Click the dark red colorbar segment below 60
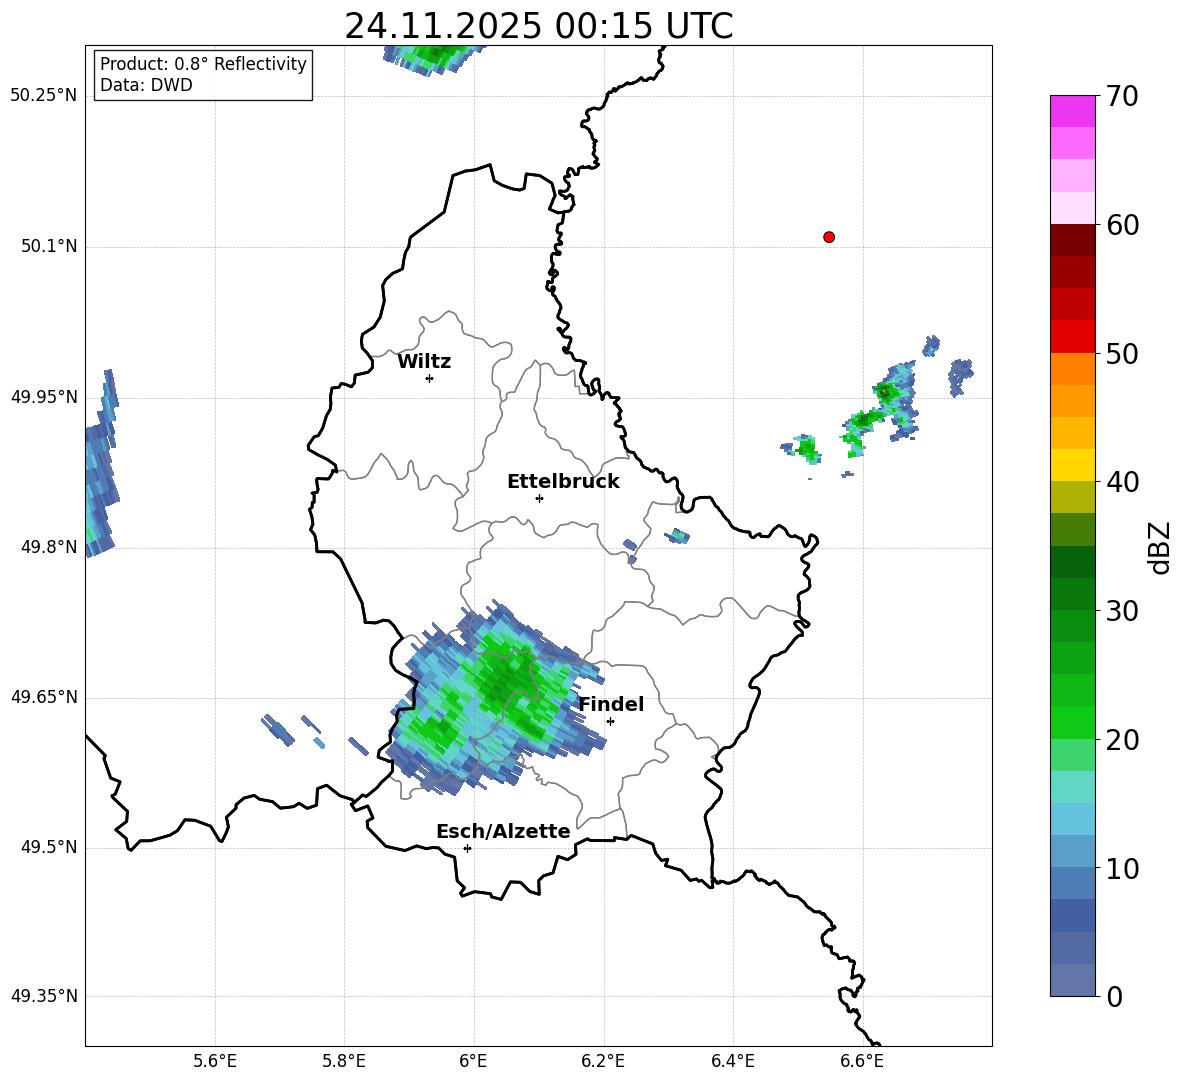1184x1081 pixels. (x=1072, y=240)
